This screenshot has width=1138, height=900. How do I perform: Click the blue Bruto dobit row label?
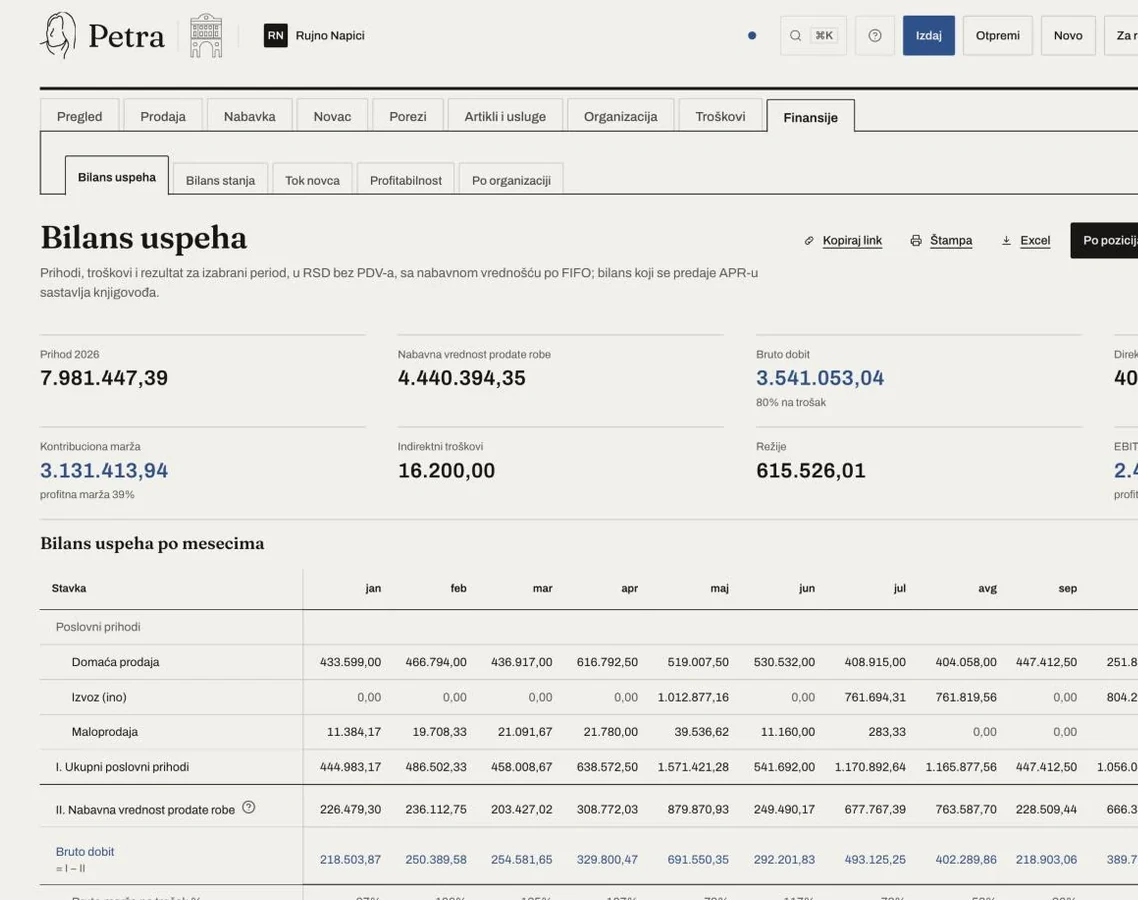(85, 851)
